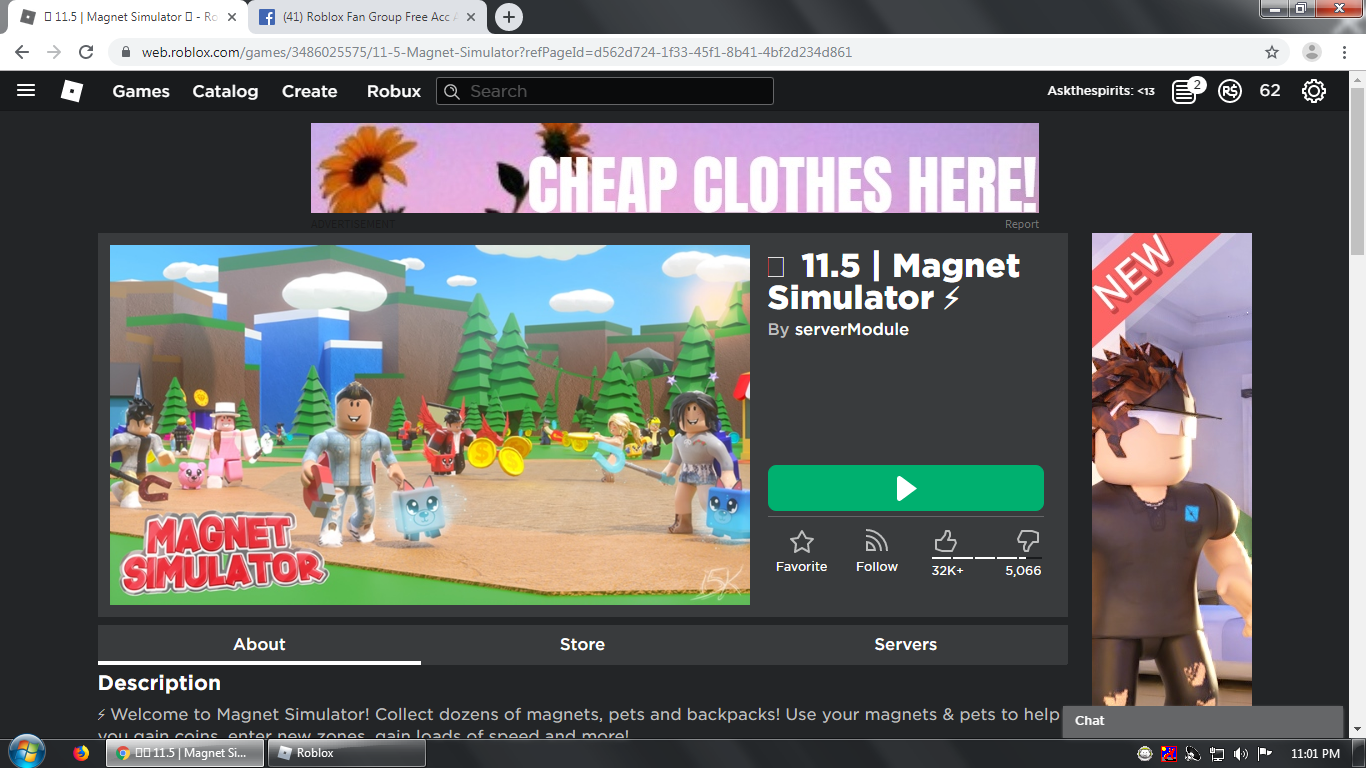1366x768 pixels.
Task: Open the Windows Start menu
Action: pyautogui.click(x=26, y=752)
